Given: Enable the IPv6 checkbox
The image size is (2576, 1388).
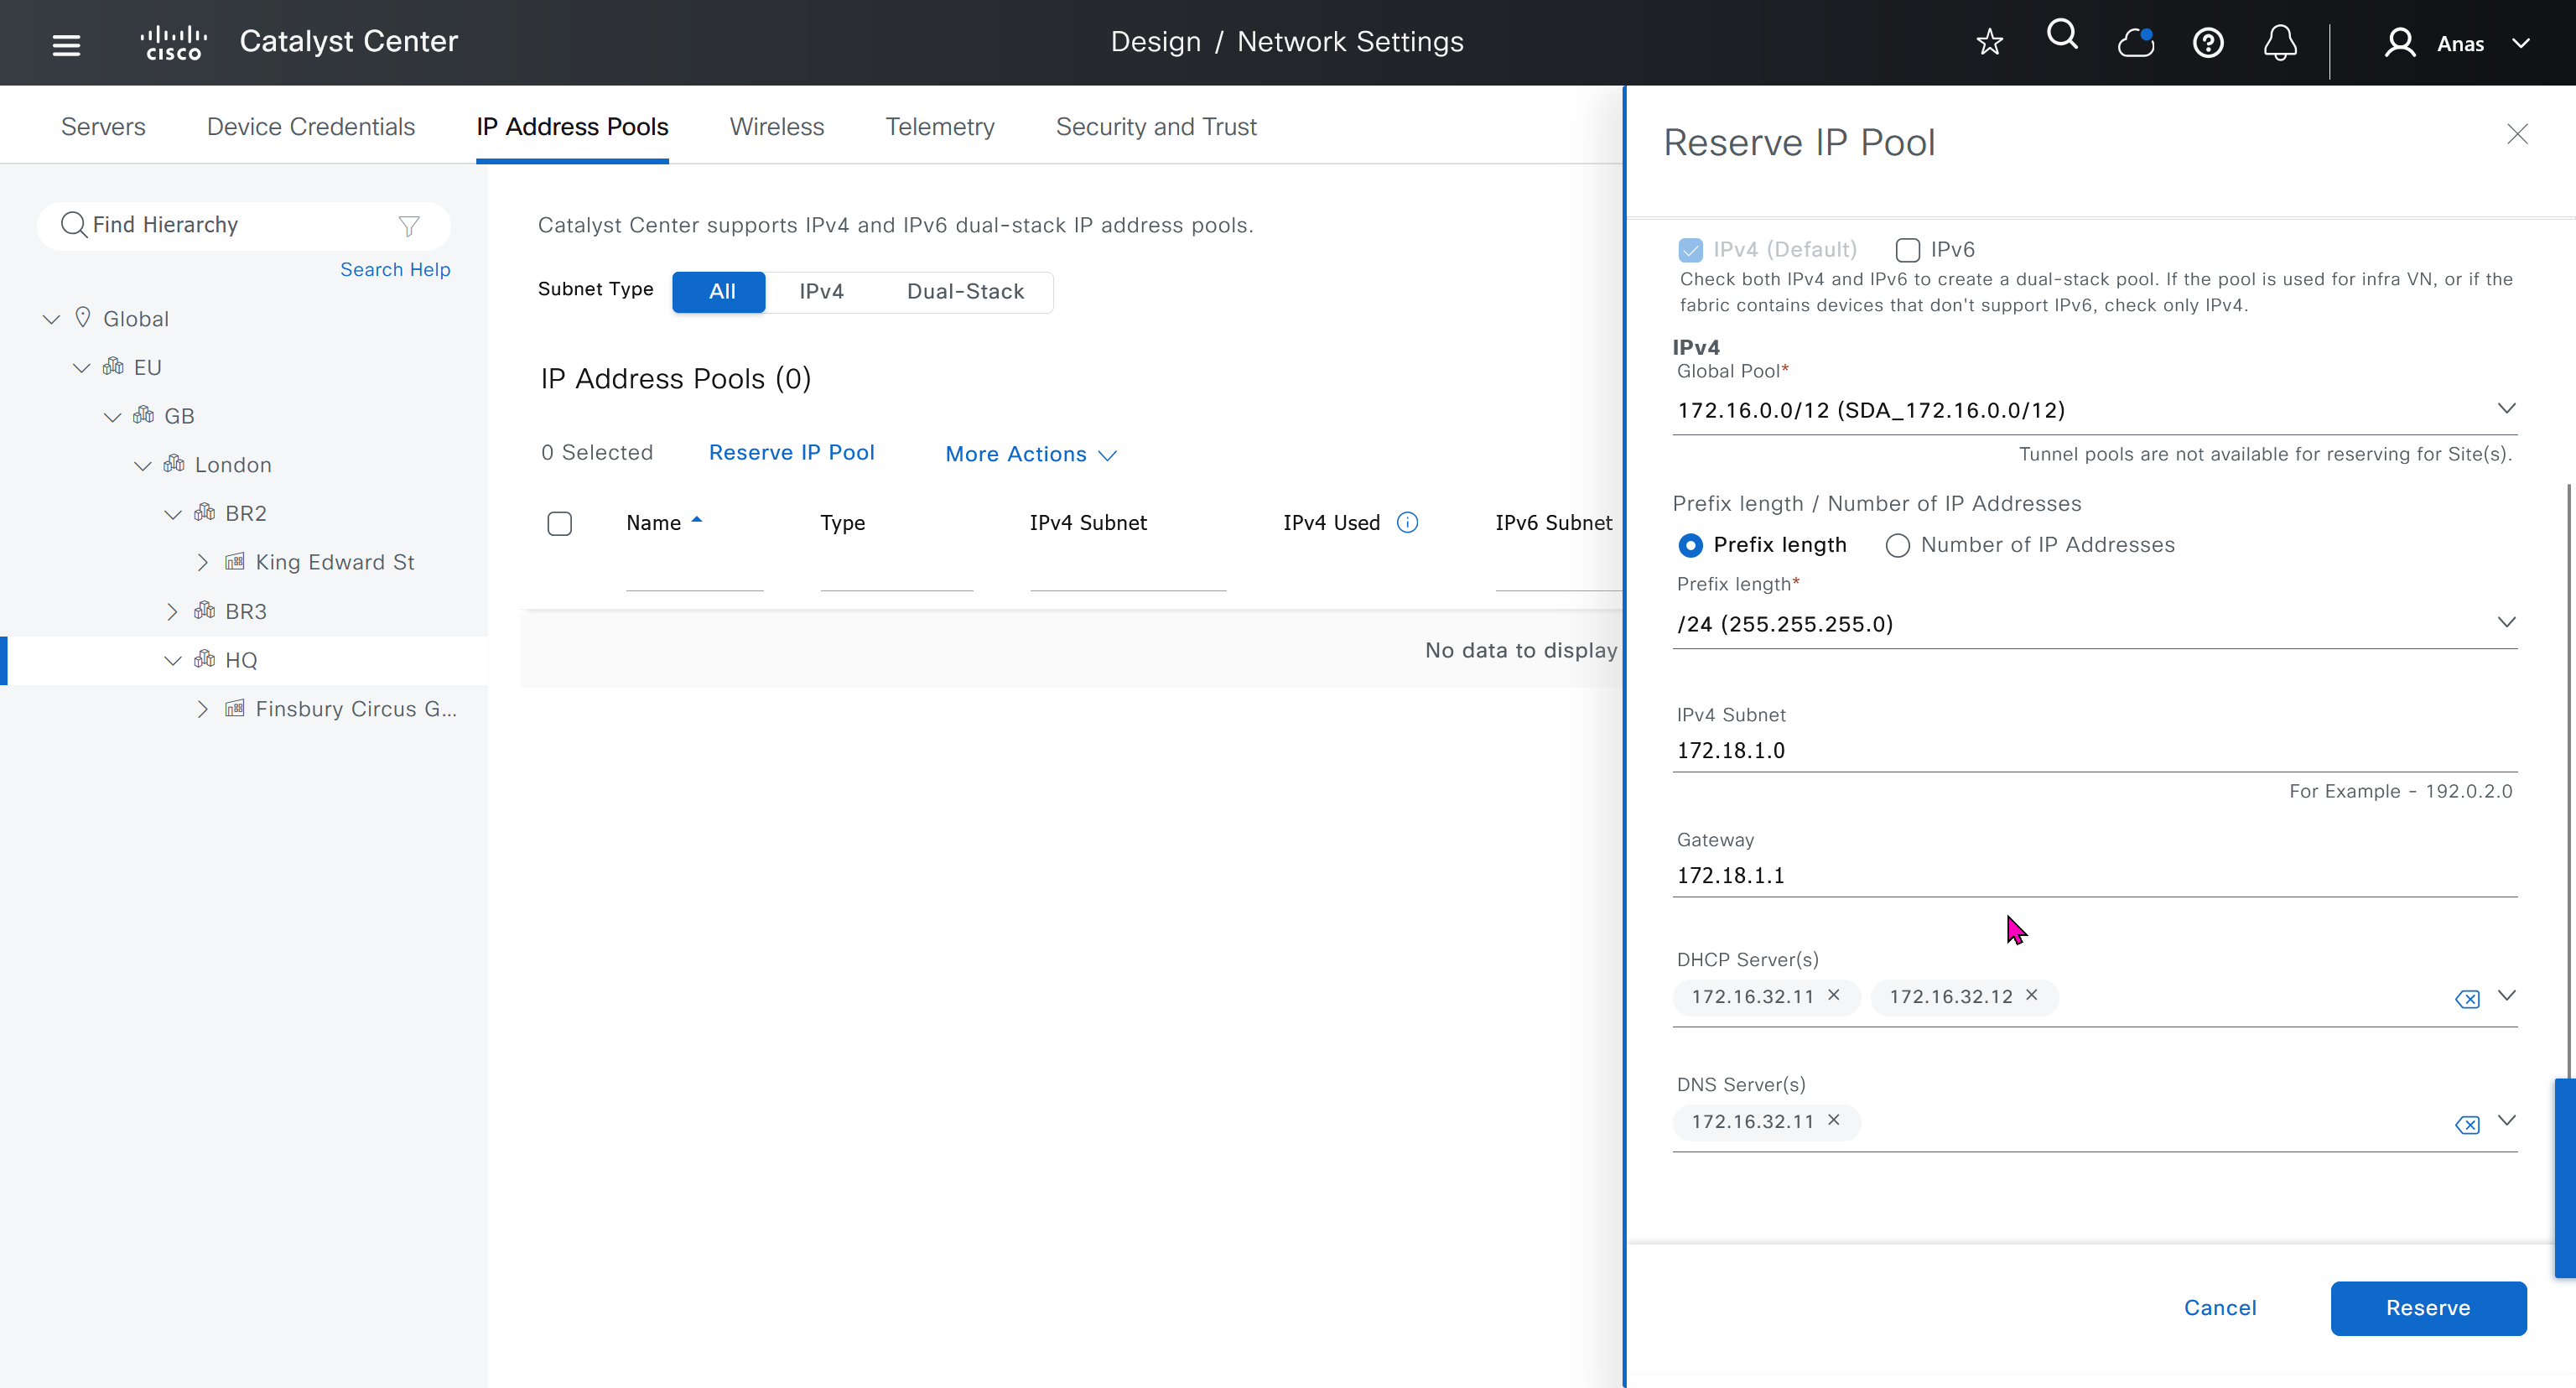Looking at the screenshot, I should 1908,250.
